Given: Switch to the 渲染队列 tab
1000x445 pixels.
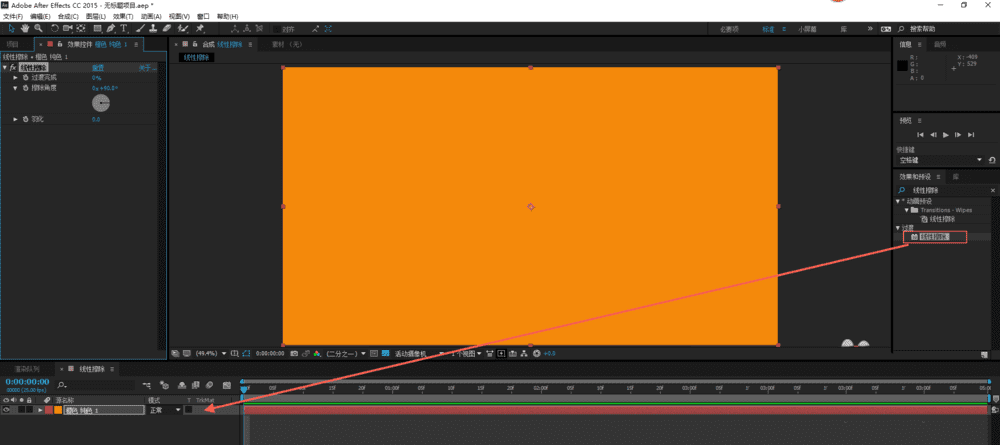Looking at the screenshot, I should tap(28, 369).
